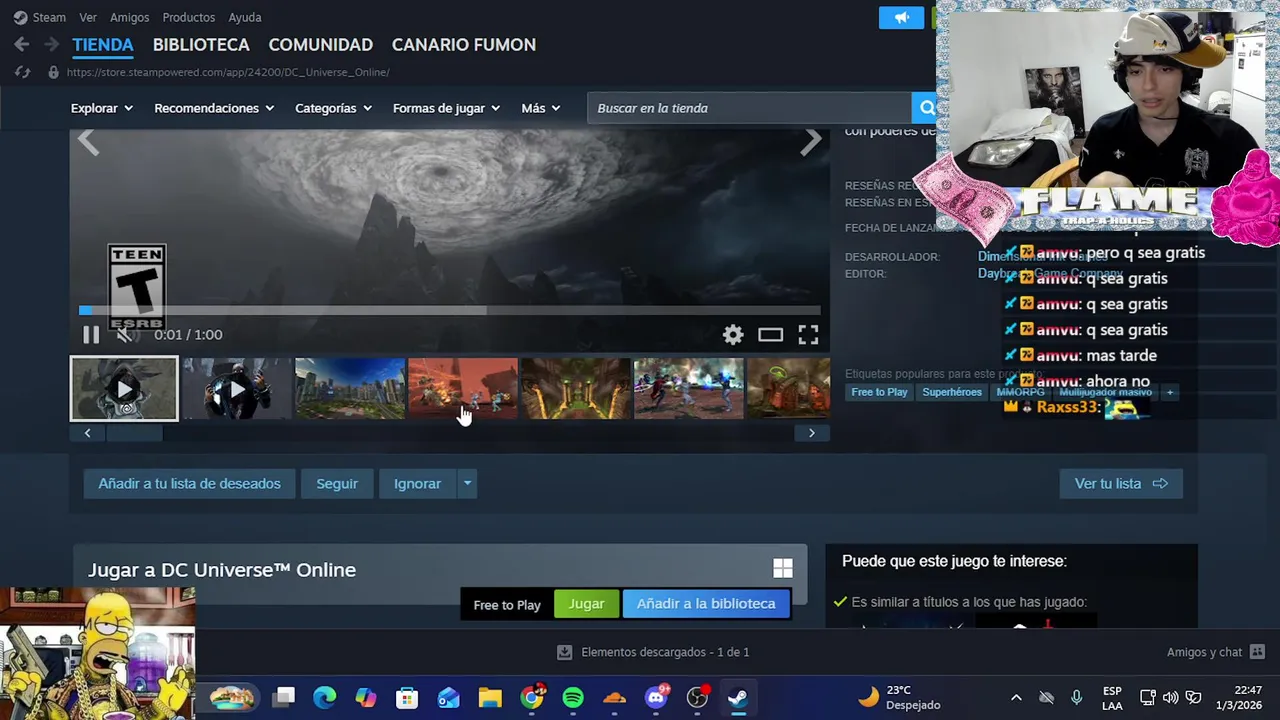Add a tag with the plus button
Screen dimensions: 1280x720
[1170, 392]
